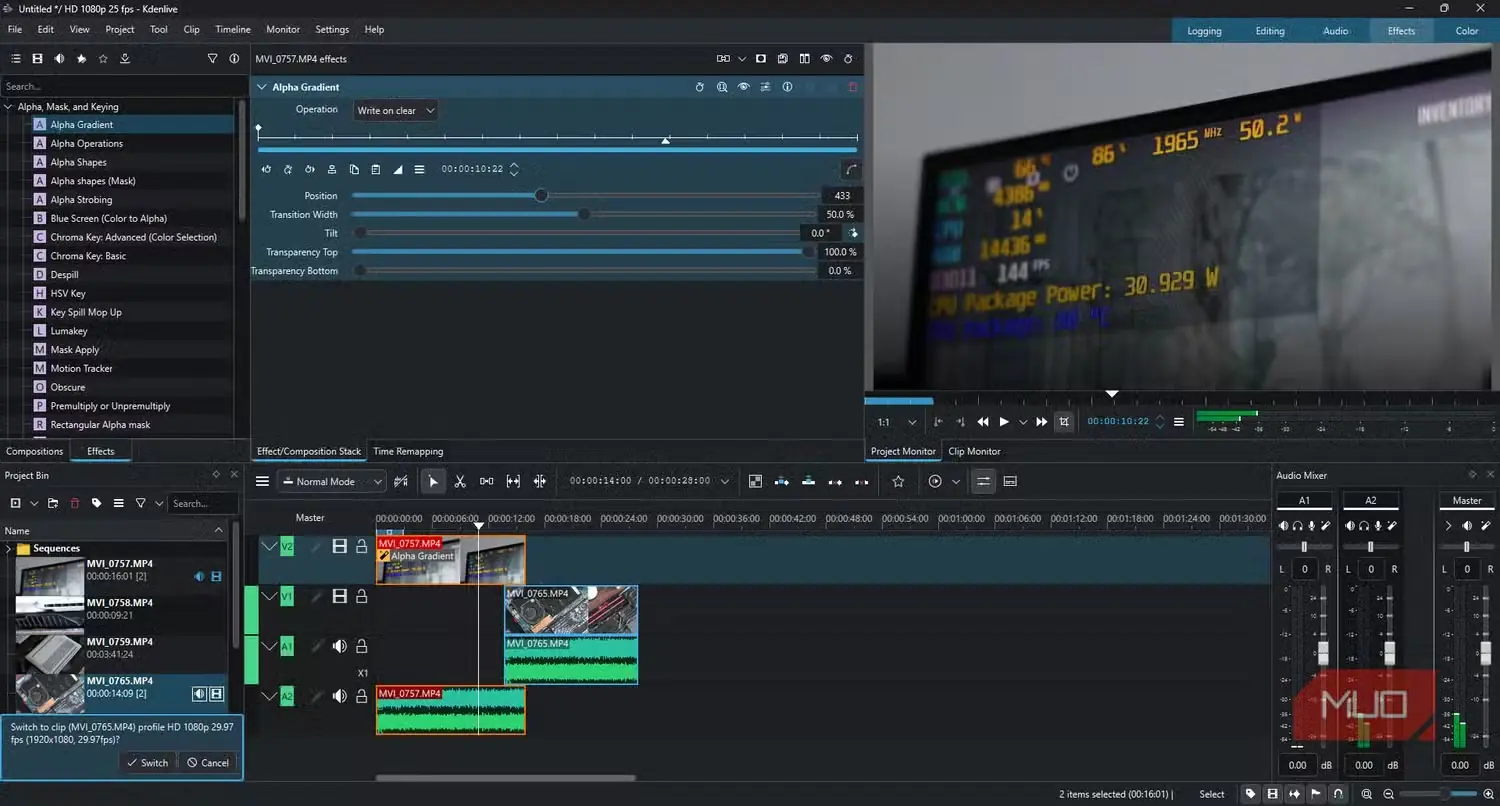Toggle Alpha Gradient effect enabled eye icon
Screen dimensions: 1500x806
click(x=744, y=87)
